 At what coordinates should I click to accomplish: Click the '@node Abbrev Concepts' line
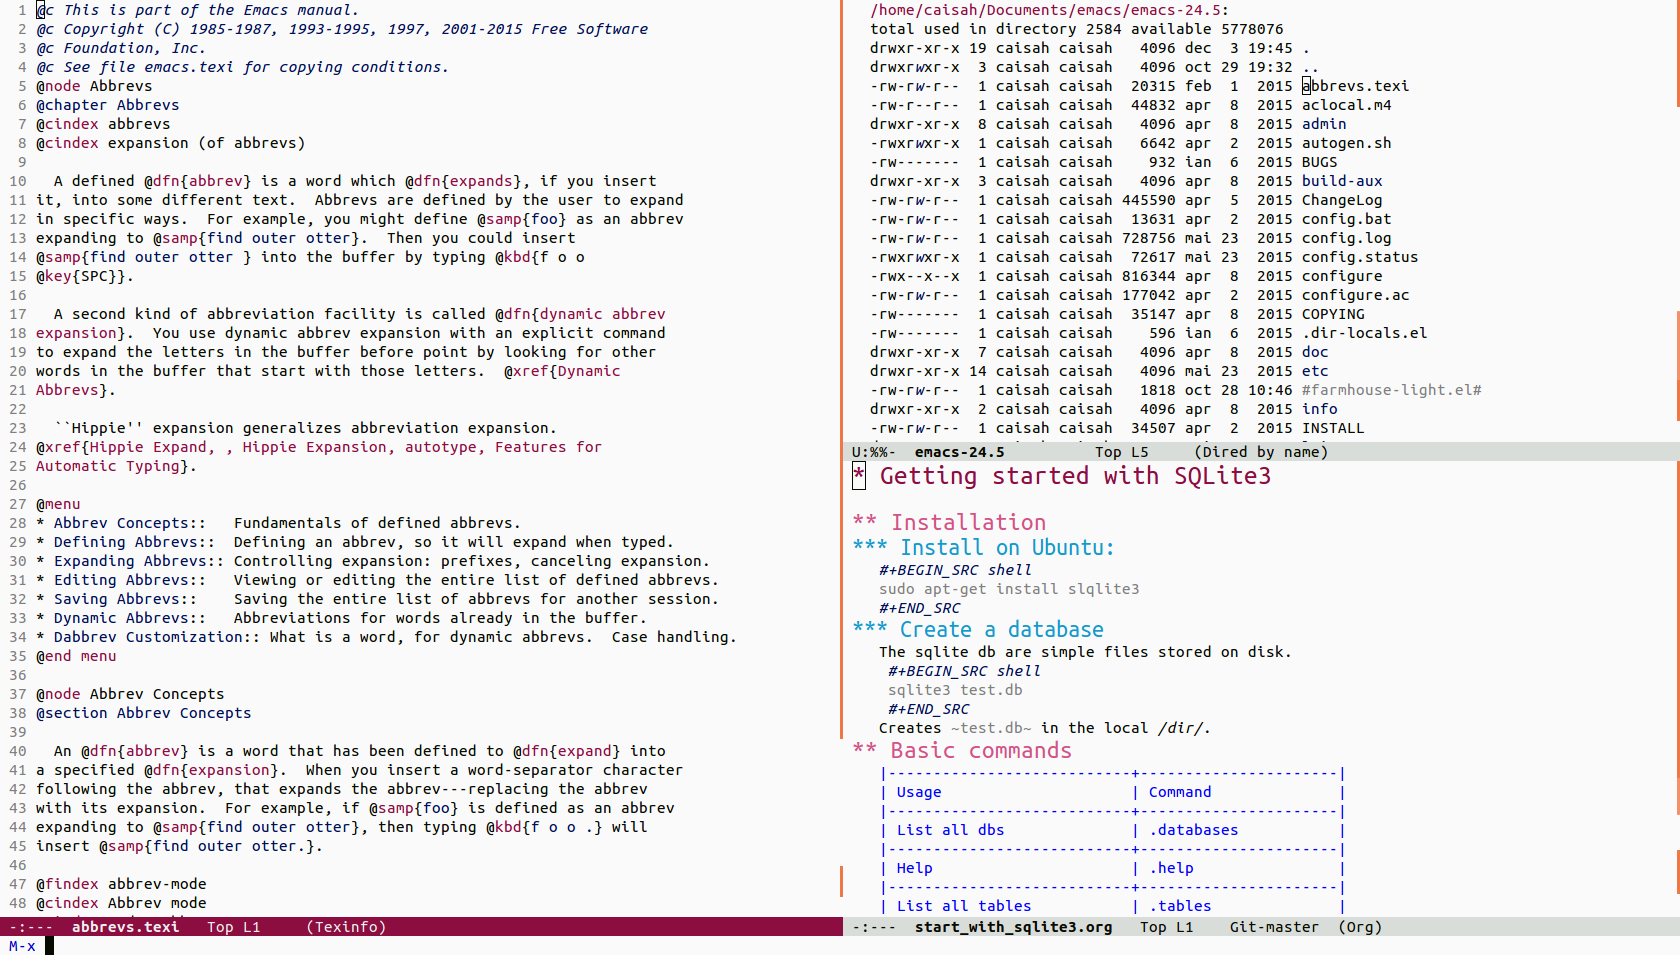coord(130,694)
